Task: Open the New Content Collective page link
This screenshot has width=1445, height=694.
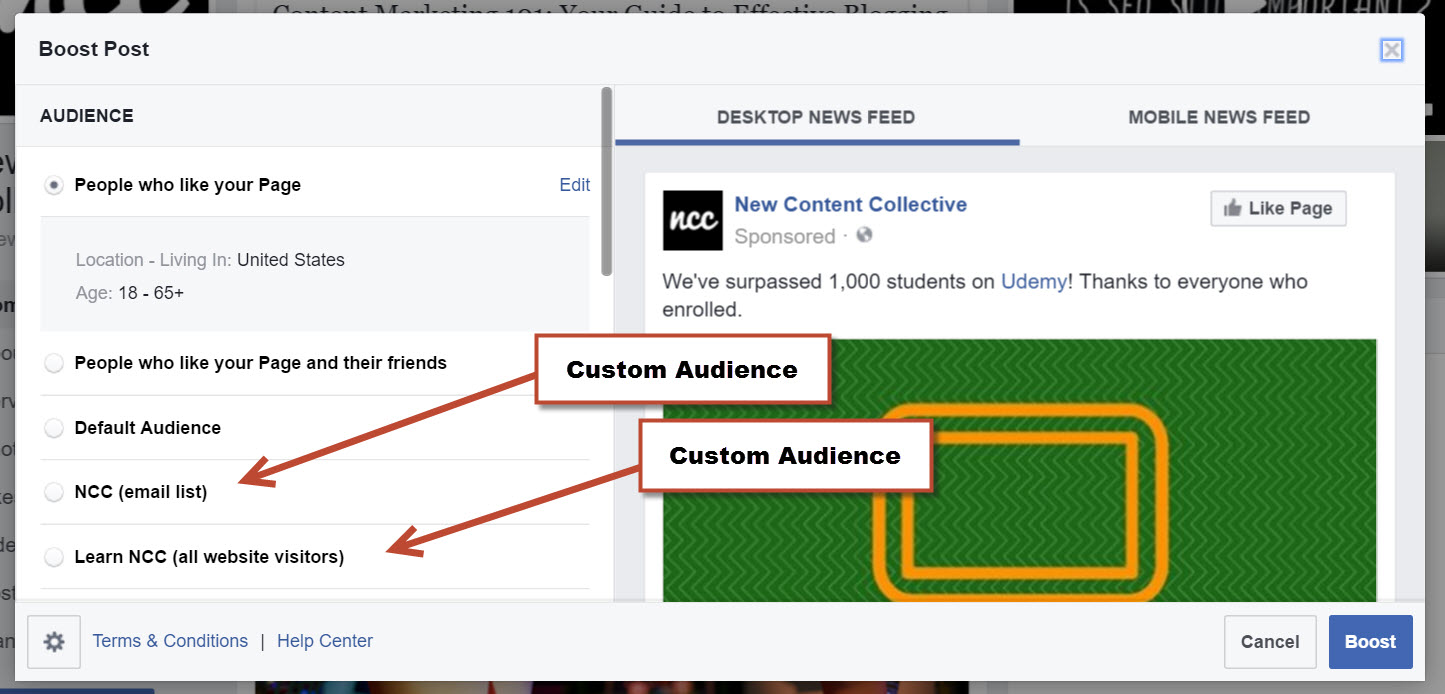Action: pyautogui.click(x=851, y=205)
